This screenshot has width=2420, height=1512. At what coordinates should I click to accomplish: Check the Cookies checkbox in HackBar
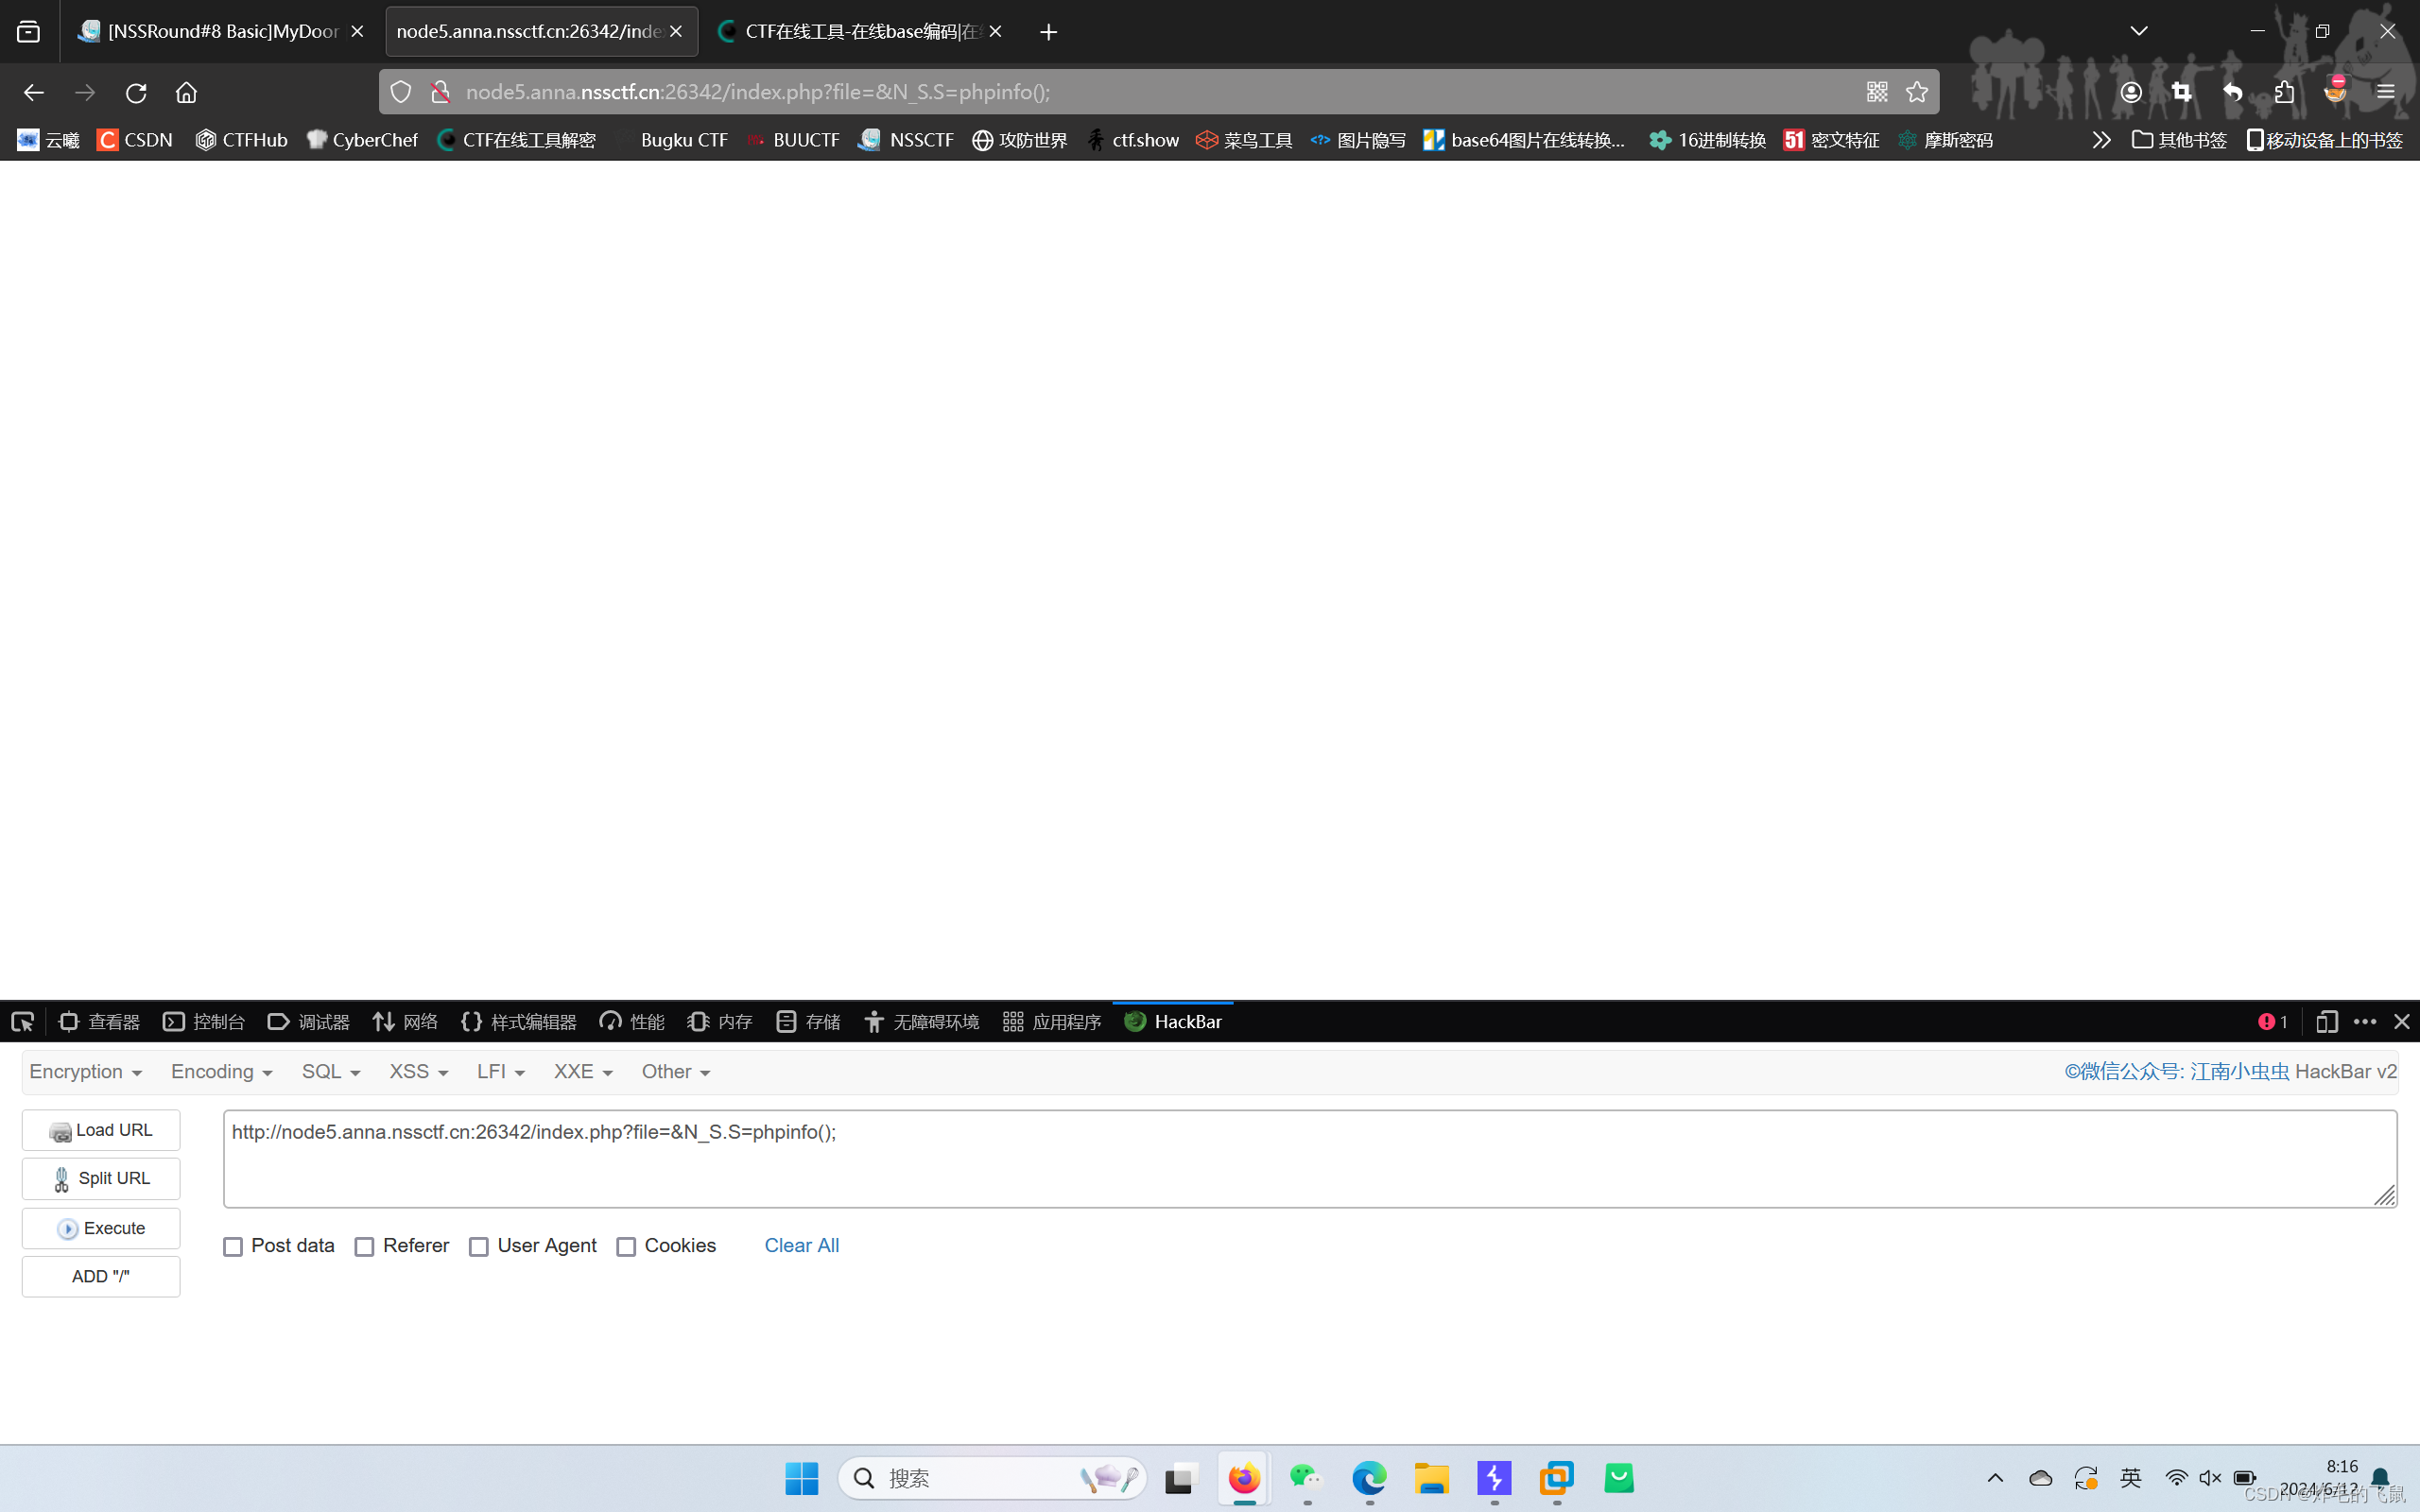pos(626,1246)
